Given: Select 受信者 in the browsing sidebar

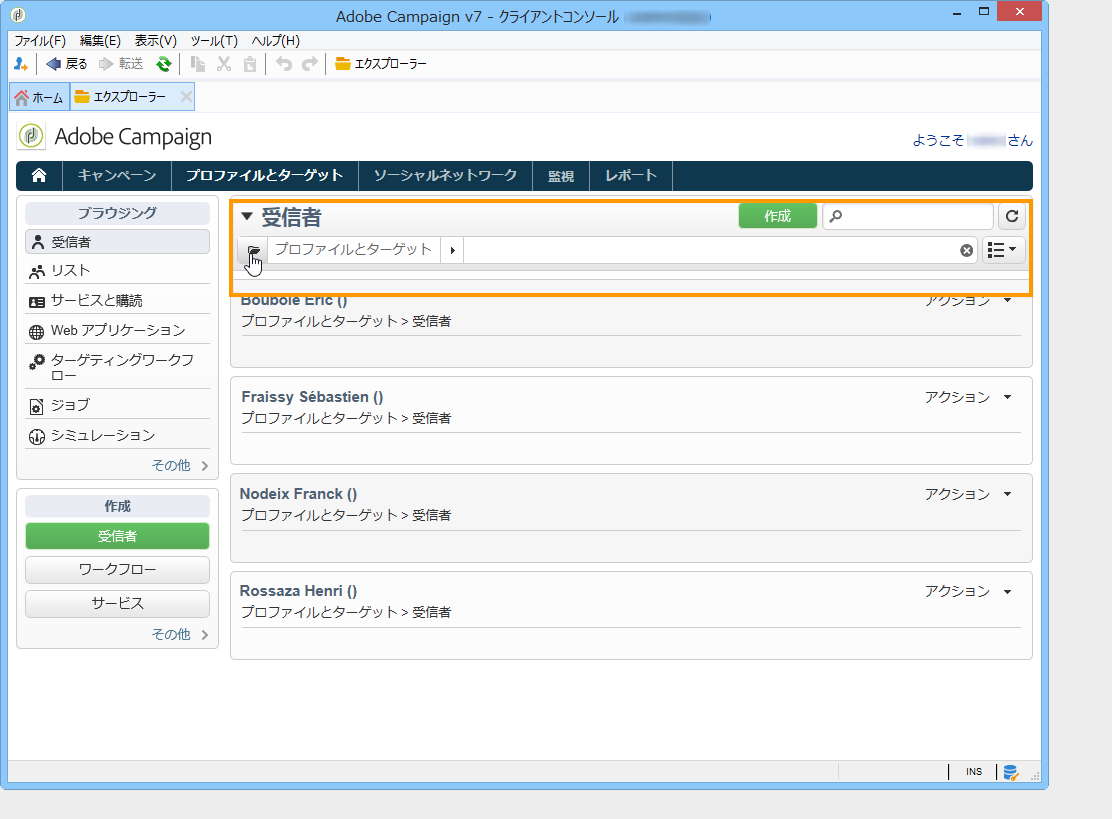Looking at the screenshot, I should pyautogui.click(x=117, y=242).
